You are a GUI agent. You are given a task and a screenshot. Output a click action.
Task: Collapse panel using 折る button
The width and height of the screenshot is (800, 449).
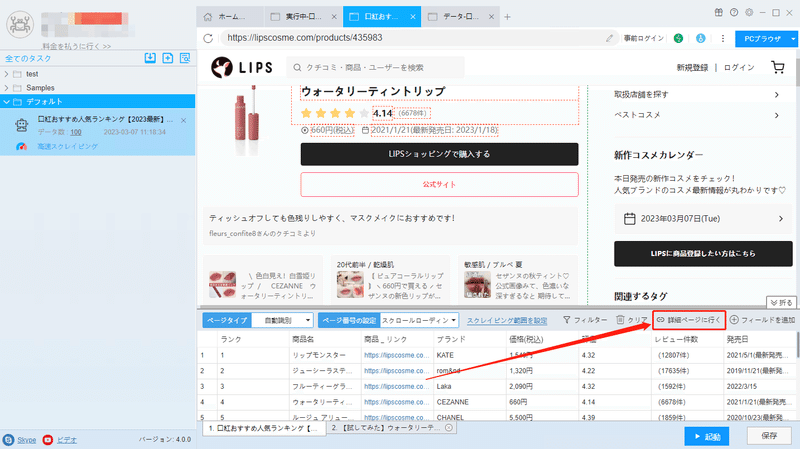[x=781, y=303]
